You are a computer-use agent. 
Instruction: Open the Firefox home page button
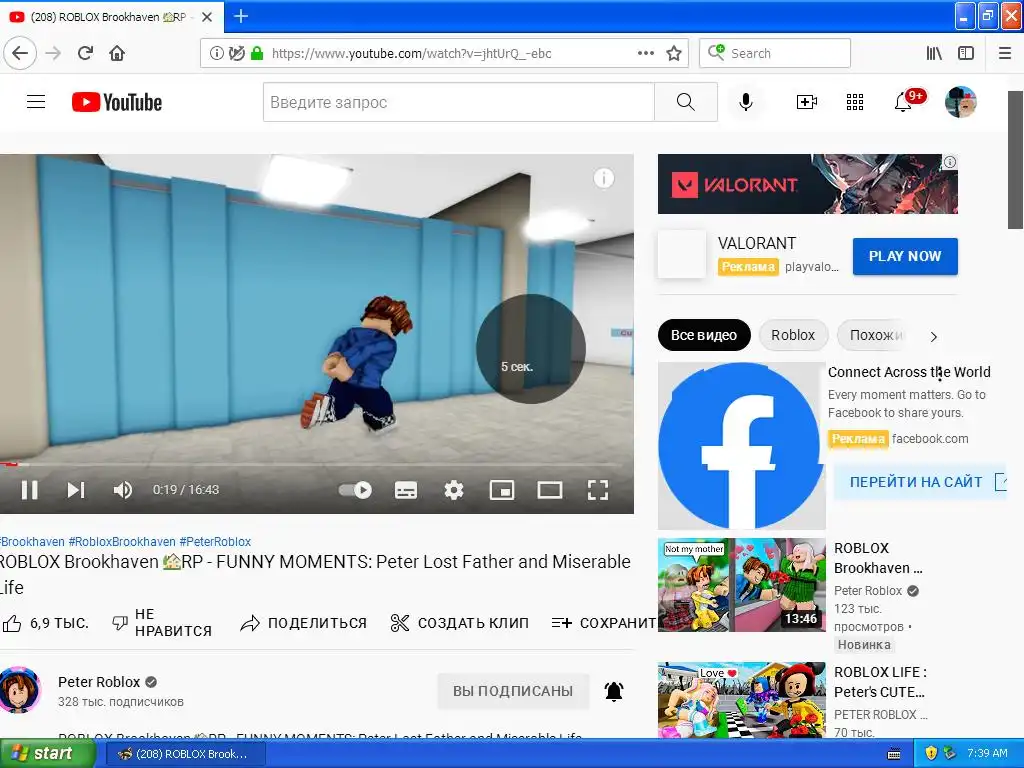(x=117, y=53)
